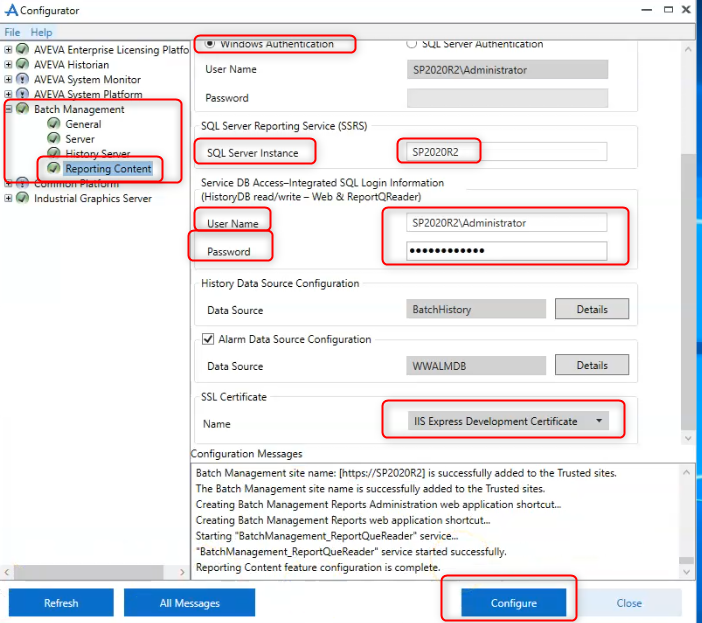Click History Data Source BatchHistory field
702x623 pixels.
476,309
